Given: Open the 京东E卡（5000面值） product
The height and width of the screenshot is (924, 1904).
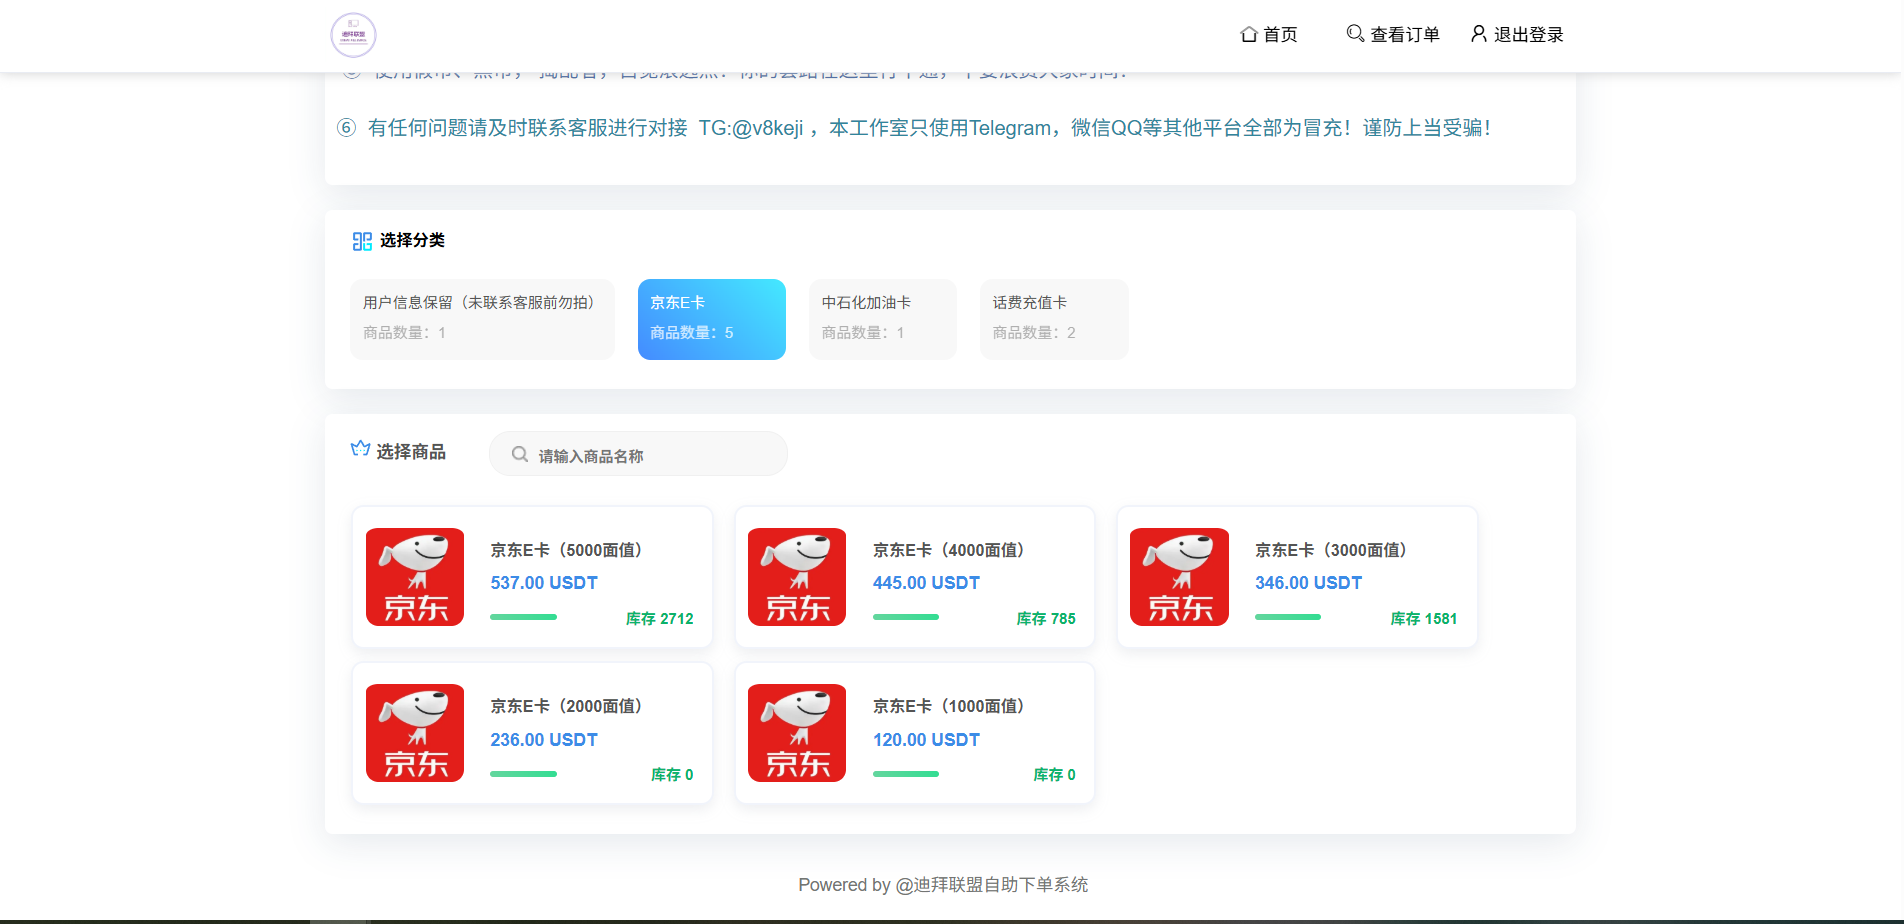Looking at the screenshot, I should point(566,550).
